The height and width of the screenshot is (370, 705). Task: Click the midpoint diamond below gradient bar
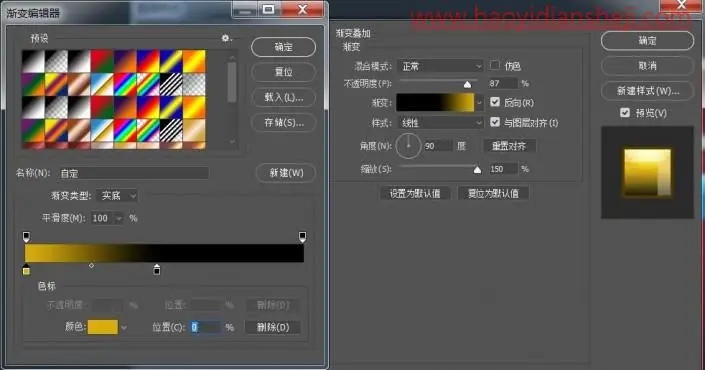(x=92, y=266)
